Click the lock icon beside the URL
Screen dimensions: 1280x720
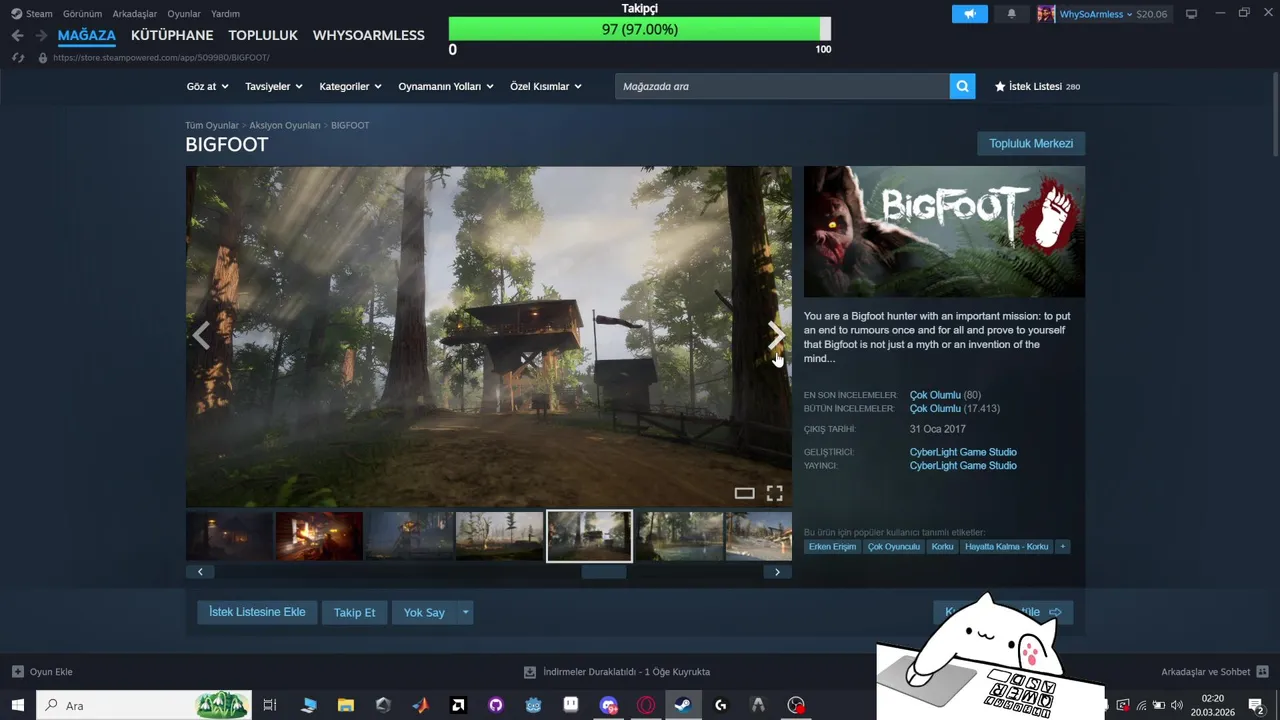click(x=42, y=58)
